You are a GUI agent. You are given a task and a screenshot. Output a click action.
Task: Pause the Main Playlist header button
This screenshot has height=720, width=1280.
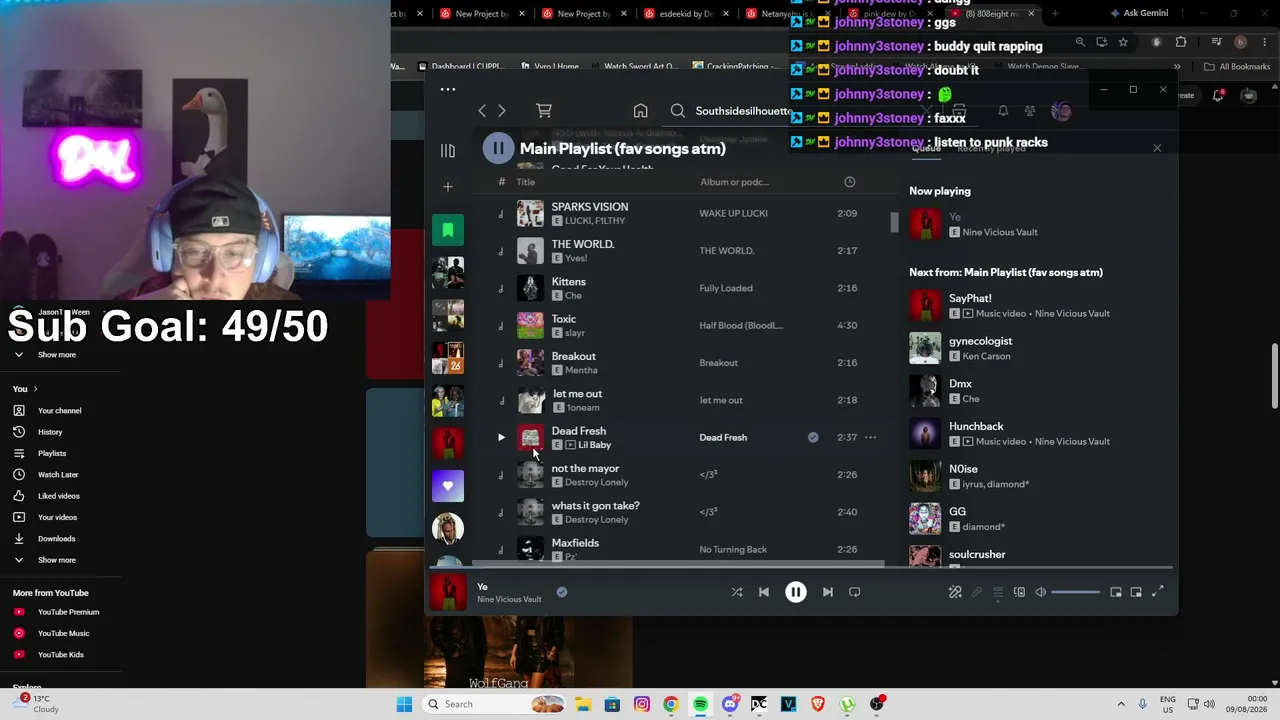[x=498, y=148]
